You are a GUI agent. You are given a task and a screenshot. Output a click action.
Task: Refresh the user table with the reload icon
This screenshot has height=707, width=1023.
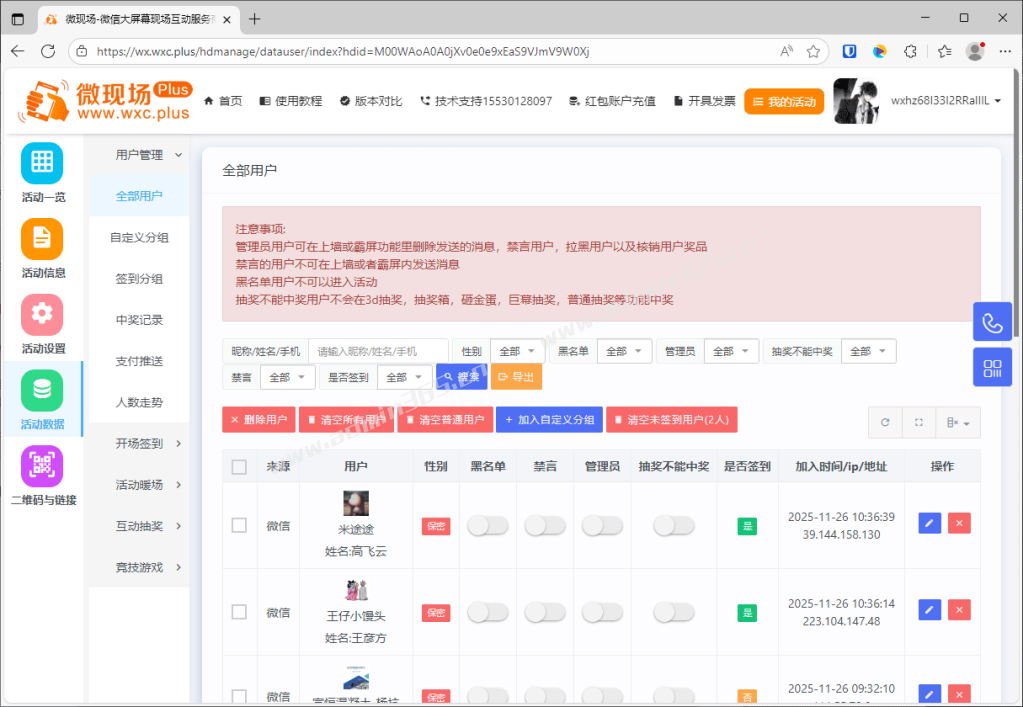pos(884,423)
